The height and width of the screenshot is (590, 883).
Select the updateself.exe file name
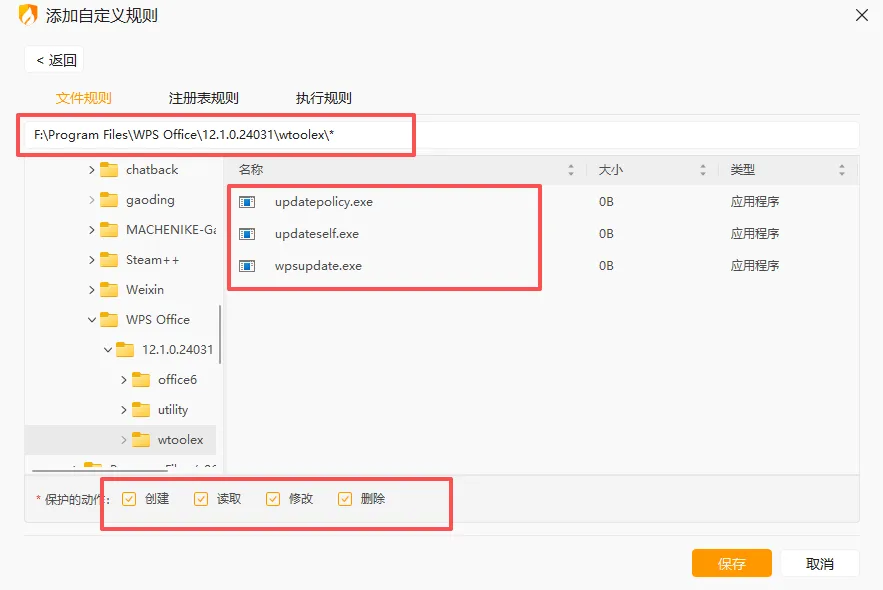pyautogui.click(x=316, y=234)
